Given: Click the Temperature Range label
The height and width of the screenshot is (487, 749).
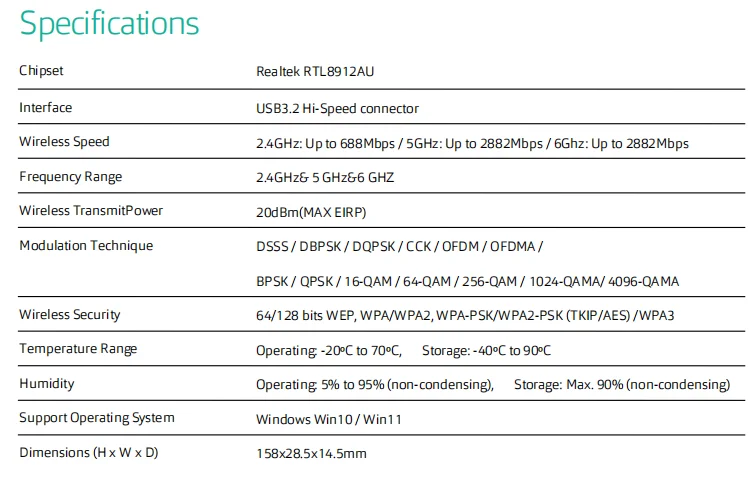Looking at the screenshot, I should 78,349.
